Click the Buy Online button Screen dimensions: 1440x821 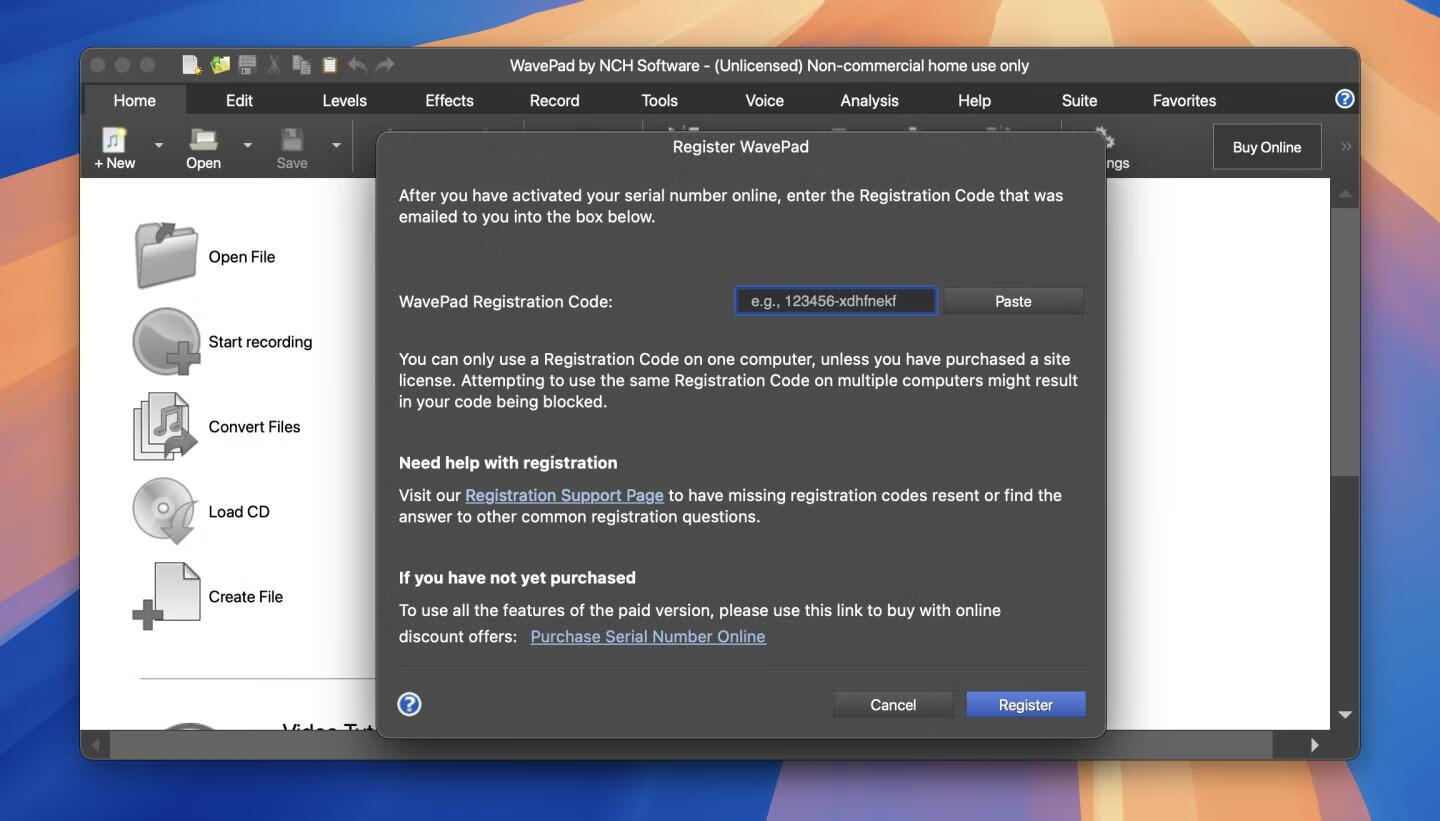pyautogui.click(x=1267, y=147)
